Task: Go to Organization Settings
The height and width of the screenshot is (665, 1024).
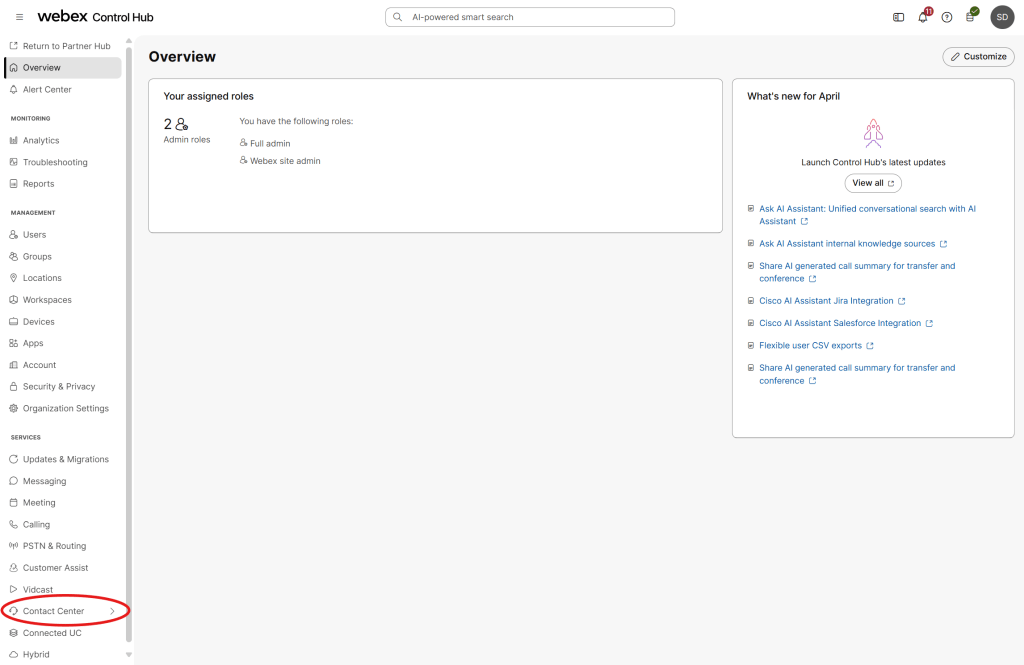Action: click(65, 408)
